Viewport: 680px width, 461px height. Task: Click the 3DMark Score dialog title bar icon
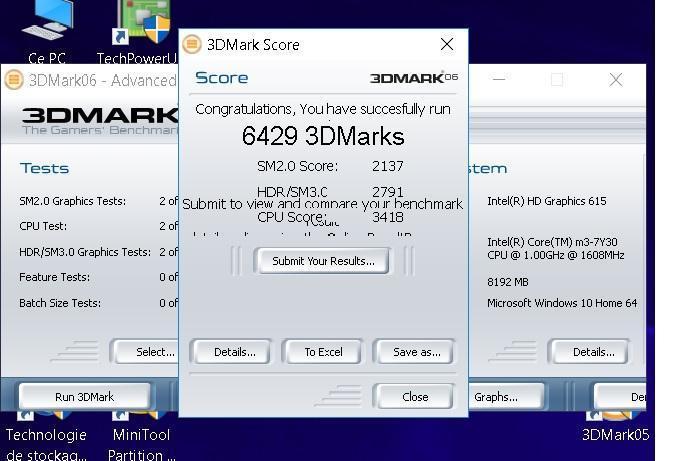192,44
